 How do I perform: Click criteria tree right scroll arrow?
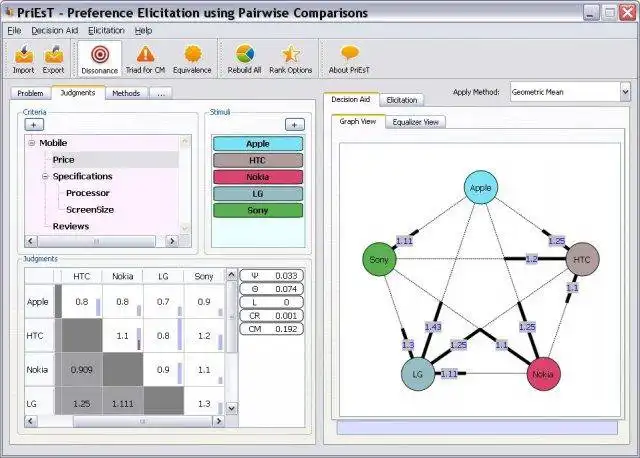172,241
